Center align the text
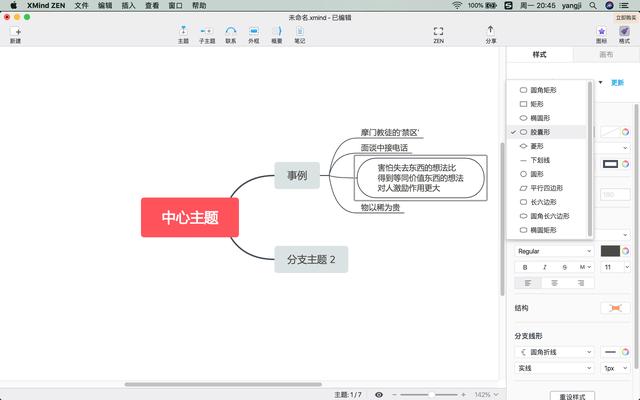 pos(554,283)
